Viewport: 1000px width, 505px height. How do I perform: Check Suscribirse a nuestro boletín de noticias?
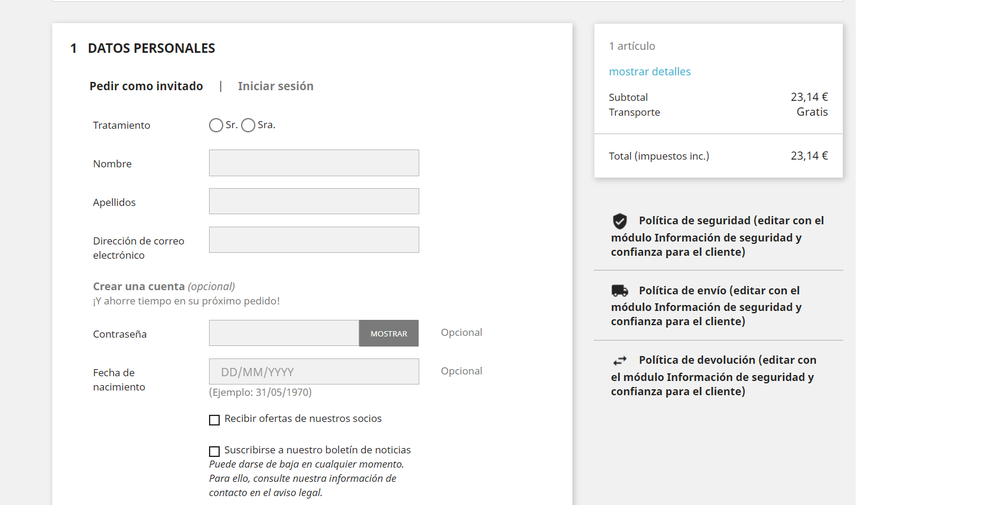pyautogui.click(x=214, y=451)
